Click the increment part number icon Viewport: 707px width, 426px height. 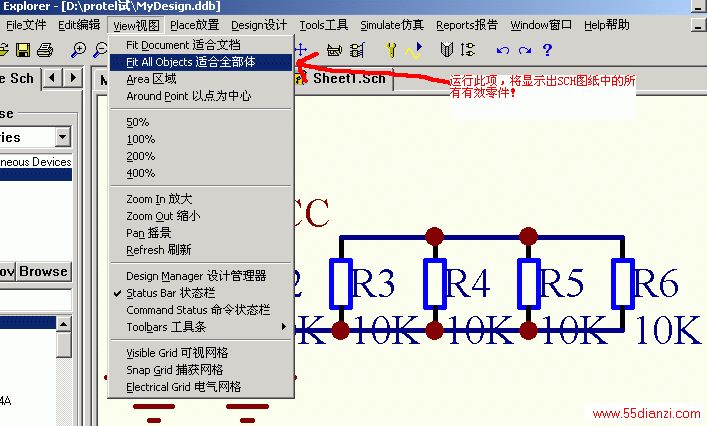click(x=468, y=49)
